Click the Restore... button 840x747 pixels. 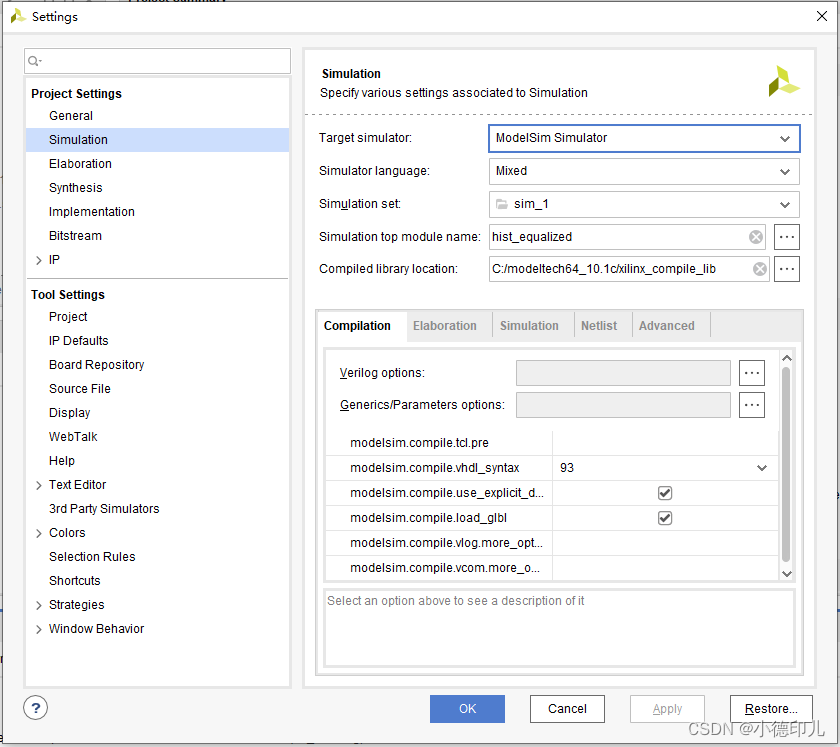771,708
